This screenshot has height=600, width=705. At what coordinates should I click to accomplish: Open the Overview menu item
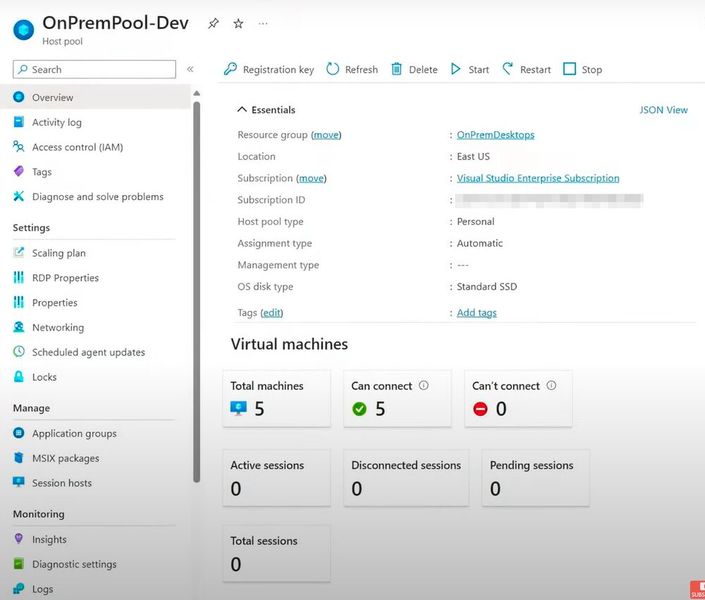[x=94, y=97]
